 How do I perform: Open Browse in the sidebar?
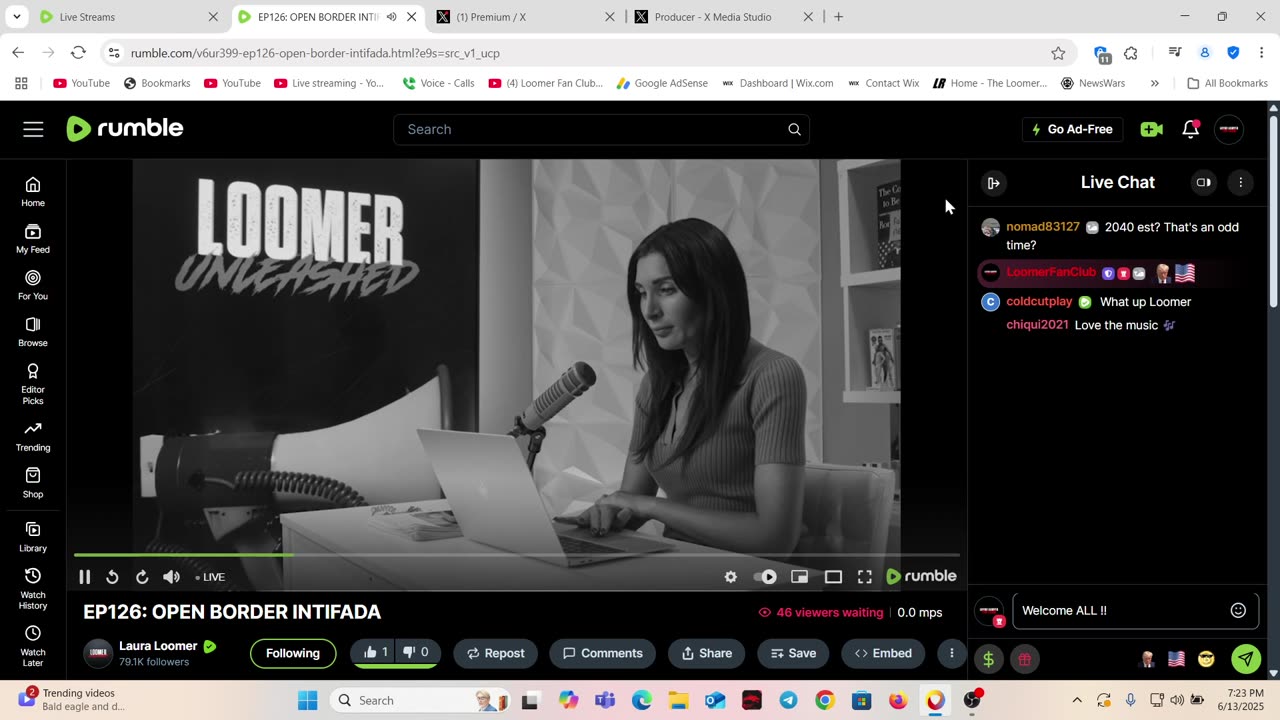coord(33,332)
